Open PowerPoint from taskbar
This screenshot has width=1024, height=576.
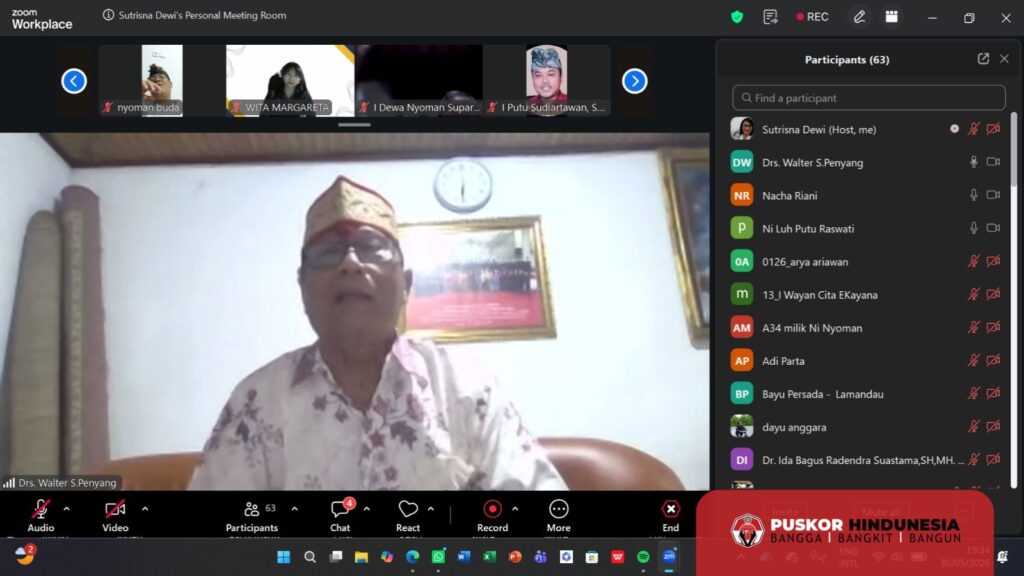pyautogui.click(x=515, y=556)
